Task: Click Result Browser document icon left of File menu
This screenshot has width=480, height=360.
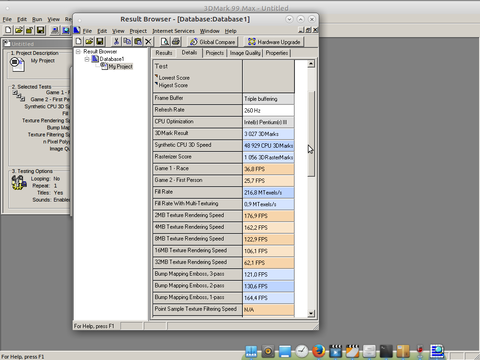Action: click(77, 30)
